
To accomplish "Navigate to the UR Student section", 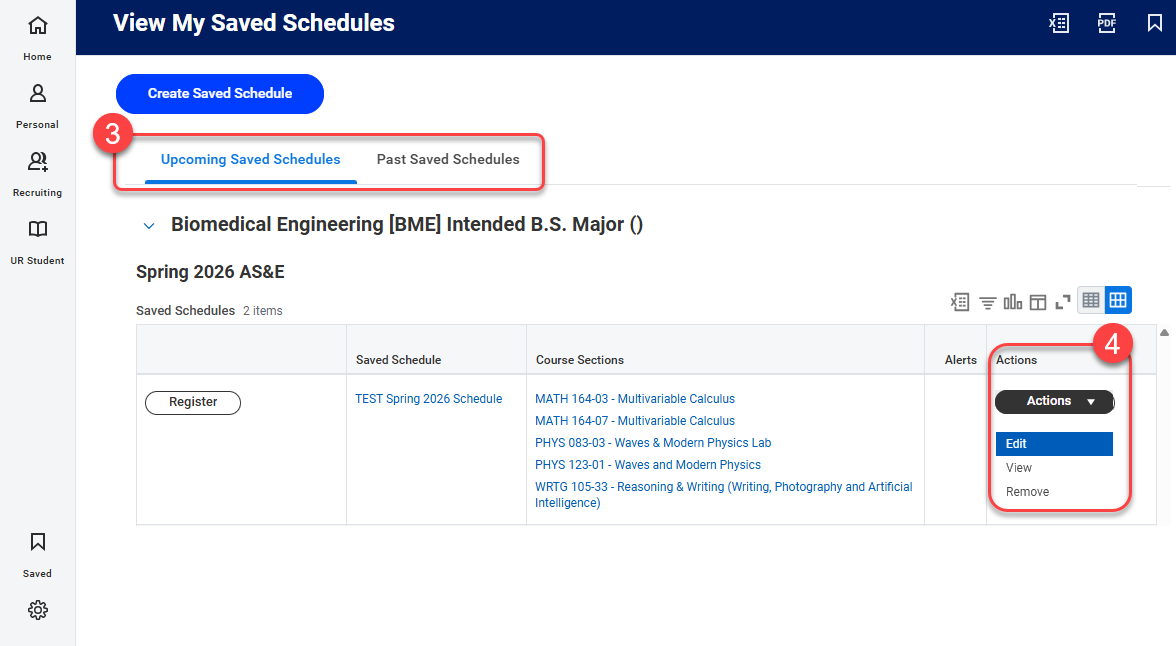I will [x=37, y=240].
